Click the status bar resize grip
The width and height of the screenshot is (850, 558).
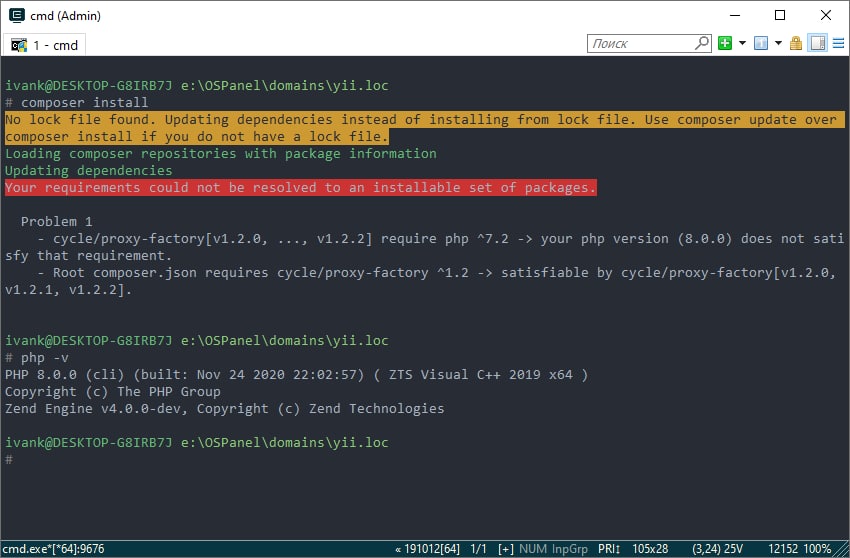coord(842,549)
